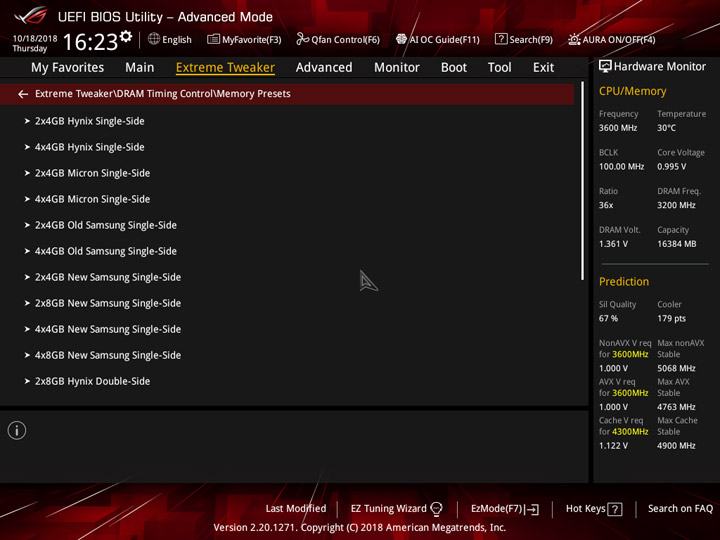Click the EzMode exit arrow icon
This screenshot has width=720, height=540.
pos(533,509)
